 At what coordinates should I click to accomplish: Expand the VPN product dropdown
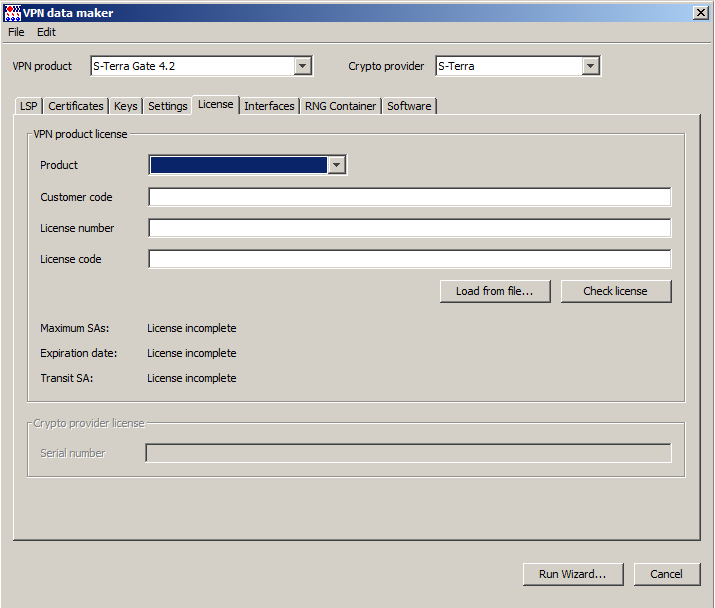(302, 66)
